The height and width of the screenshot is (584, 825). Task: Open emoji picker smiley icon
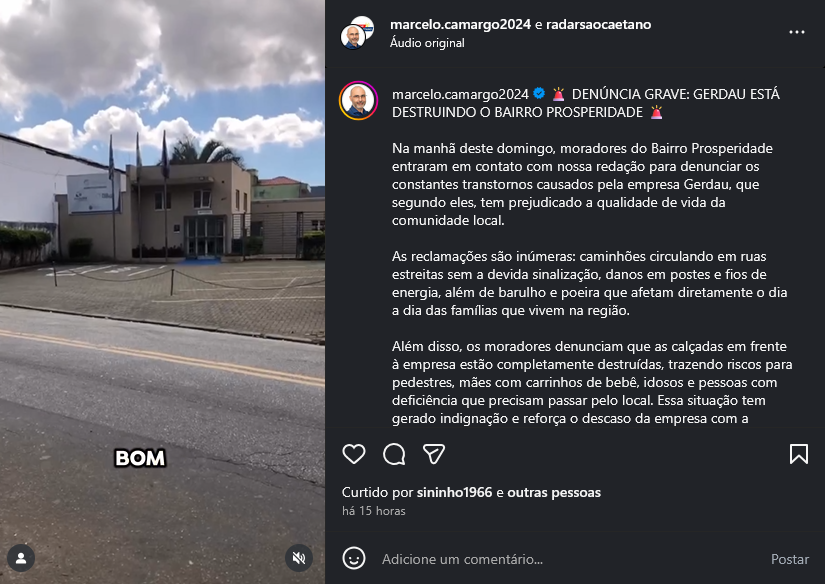point(354,558)
